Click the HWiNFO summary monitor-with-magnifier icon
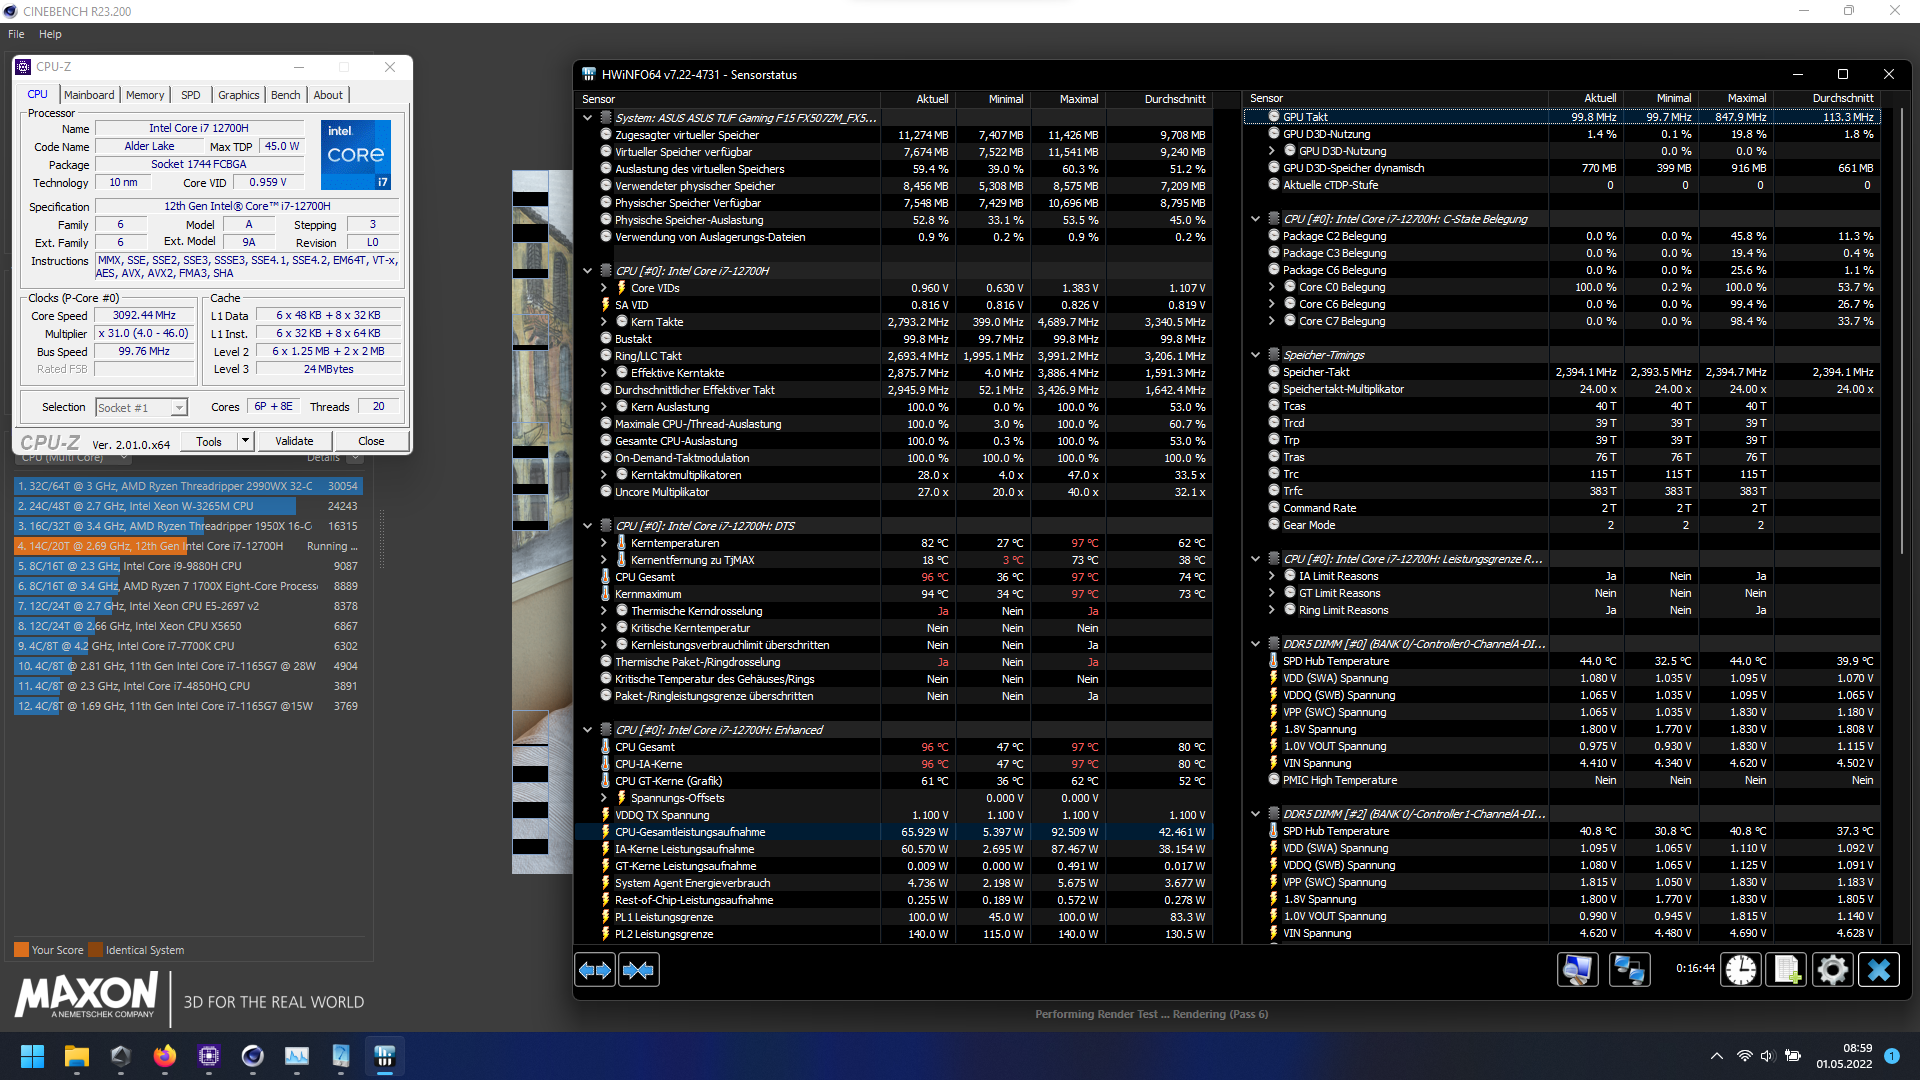Screen dimensions: 1920x1080 point(1577,970)
